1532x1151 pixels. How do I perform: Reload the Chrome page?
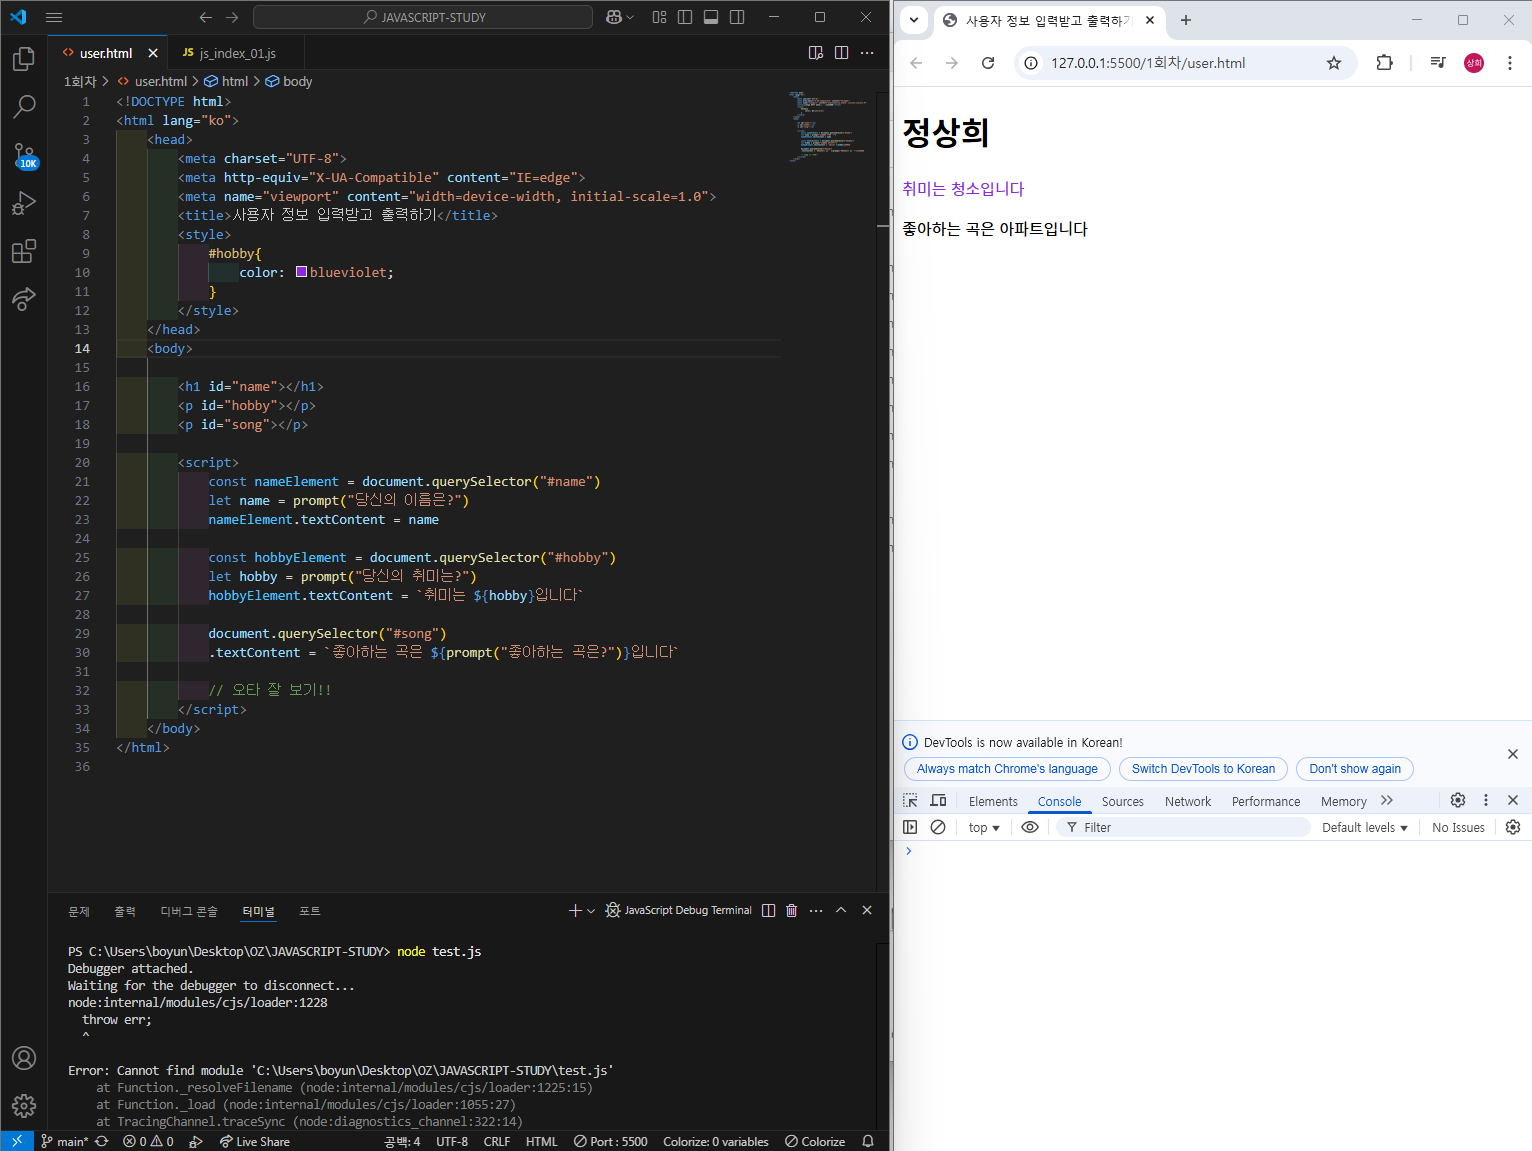coord(988,63)
